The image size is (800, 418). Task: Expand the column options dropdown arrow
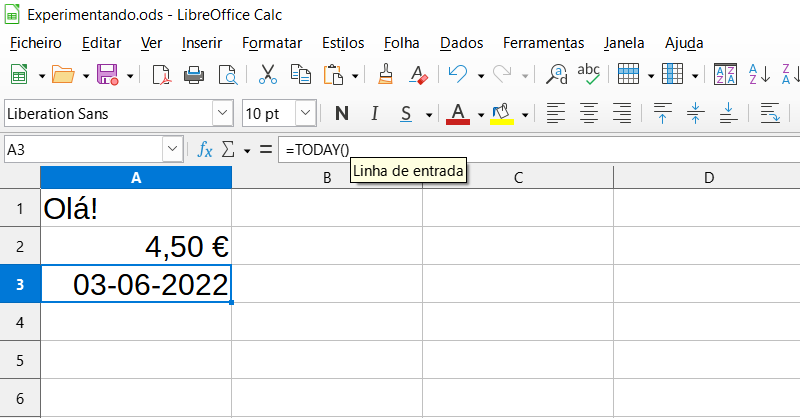pyautogui.click(x=695, y=76)
